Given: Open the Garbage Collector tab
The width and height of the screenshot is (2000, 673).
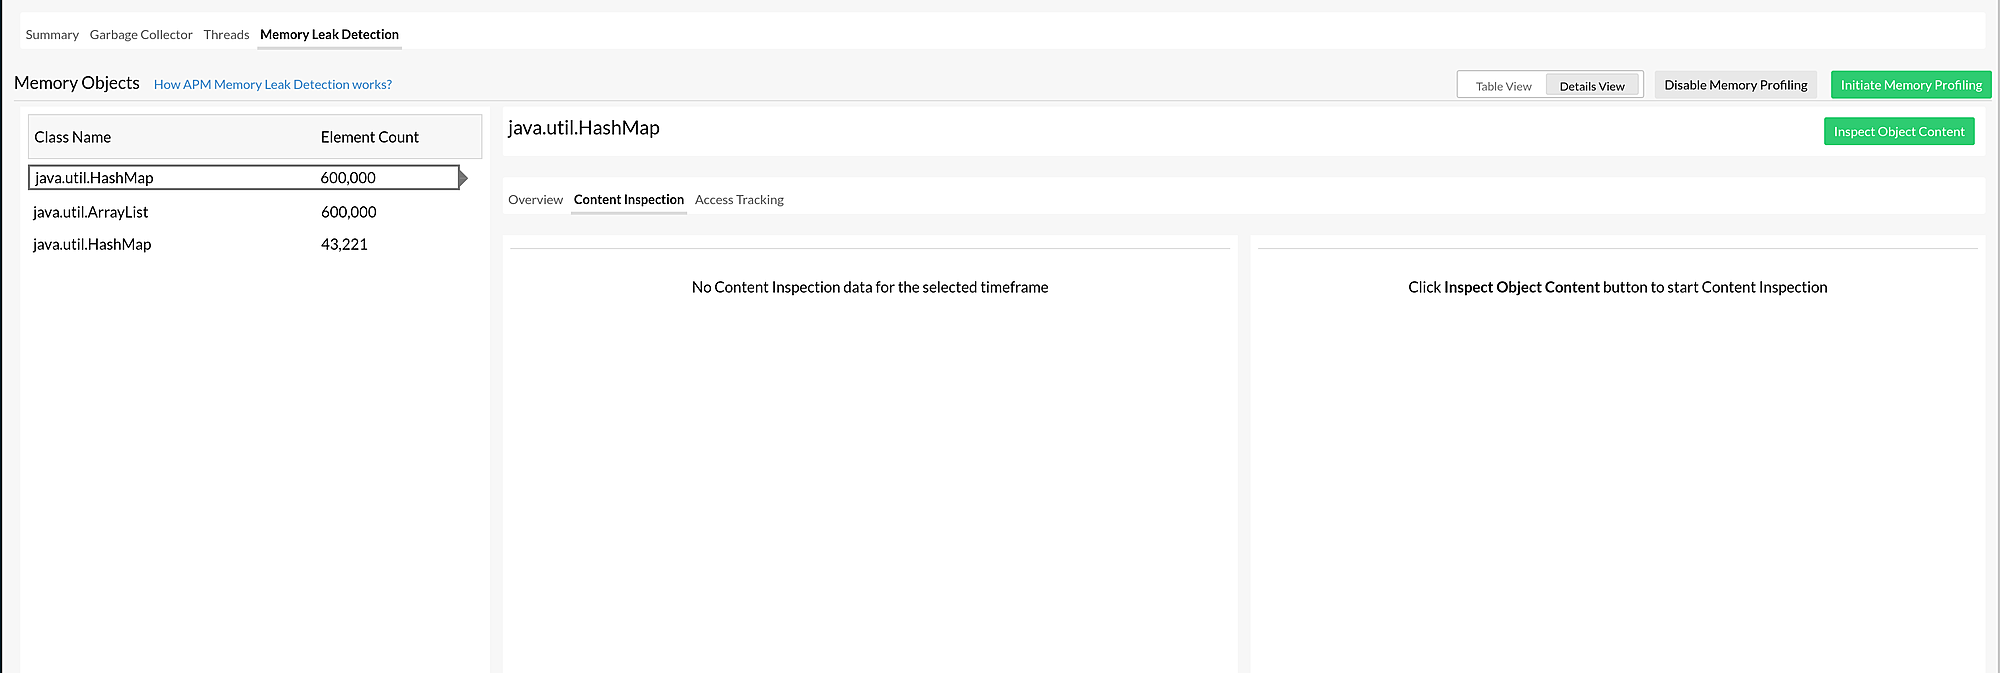Looking at the screenshot, I should [x=141, y=35].
